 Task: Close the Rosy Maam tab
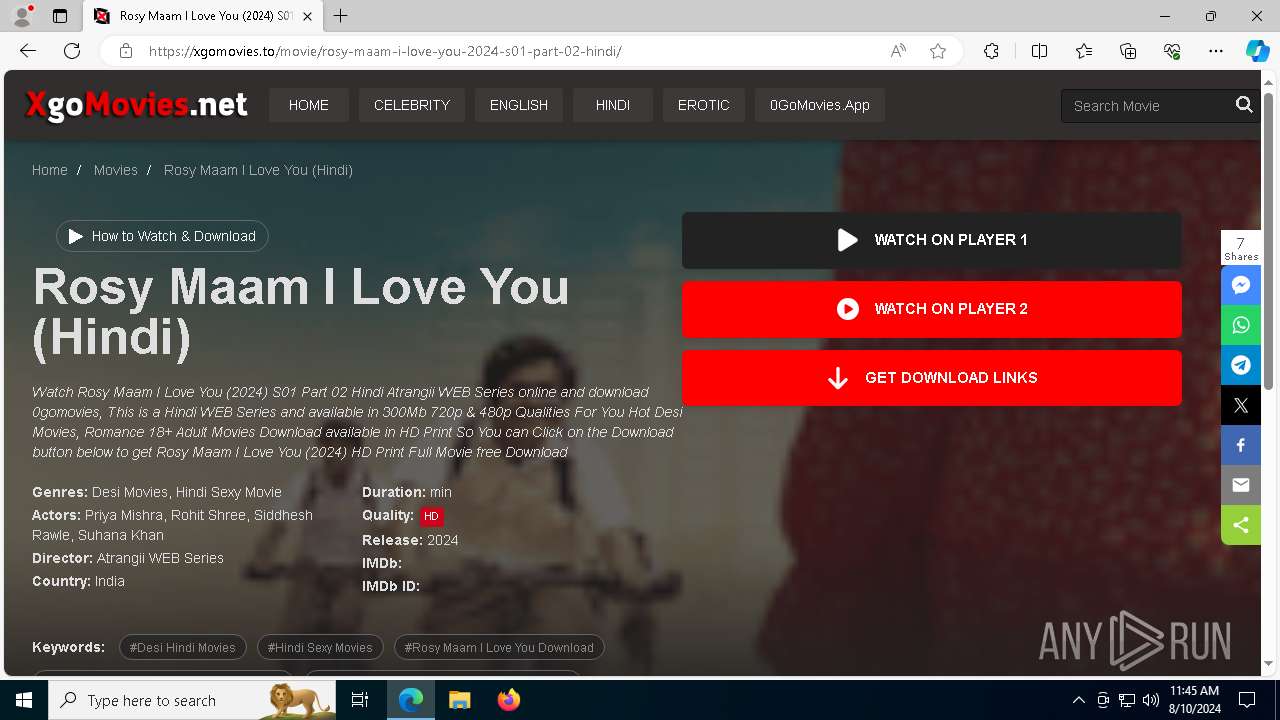(308, 16)
